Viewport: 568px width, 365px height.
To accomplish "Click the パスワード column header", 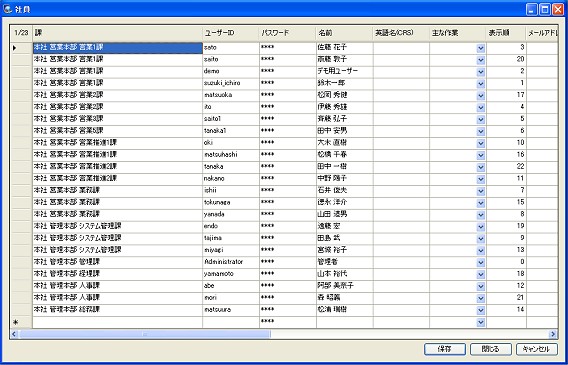I will click(x=288, y=34).
